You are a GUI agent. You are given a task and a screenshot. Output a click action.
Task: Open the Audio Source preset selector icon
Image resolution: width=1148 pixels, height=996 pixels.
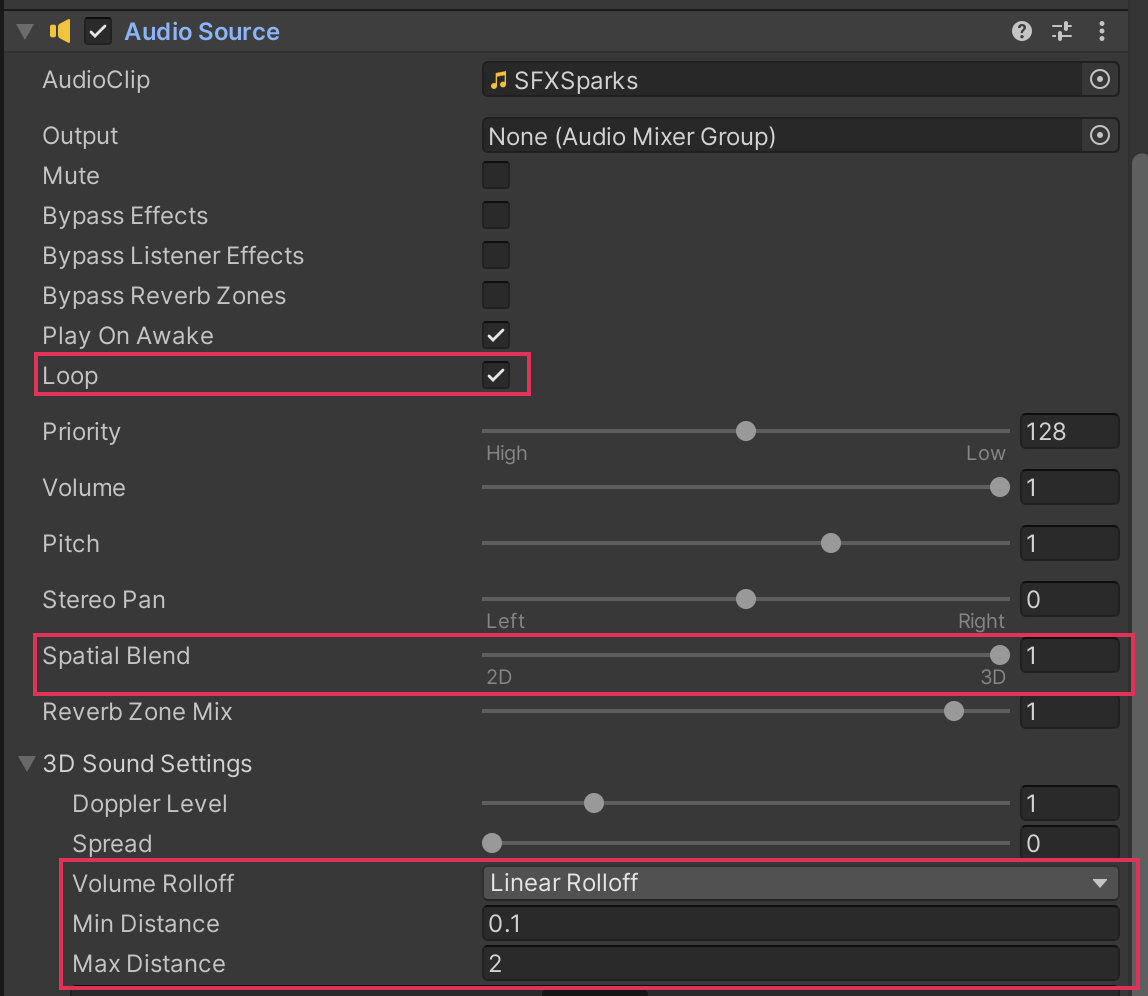(1062, 31)
